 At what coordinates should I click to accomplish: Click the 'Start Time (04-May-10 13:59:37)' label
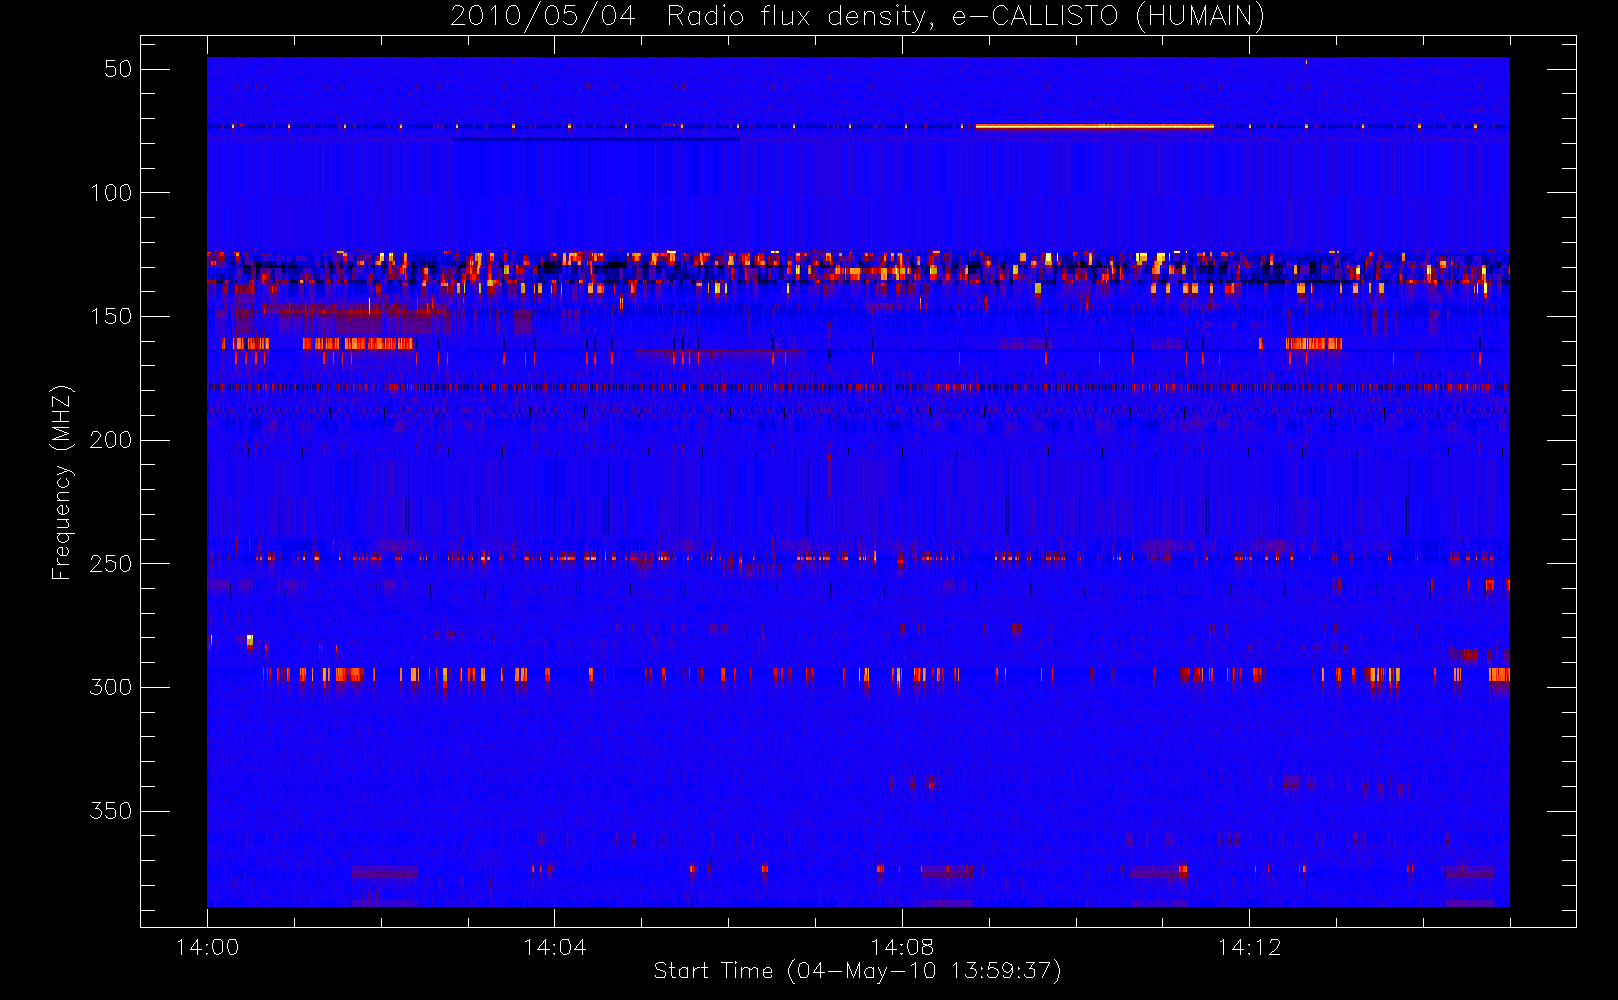(857, 971)
